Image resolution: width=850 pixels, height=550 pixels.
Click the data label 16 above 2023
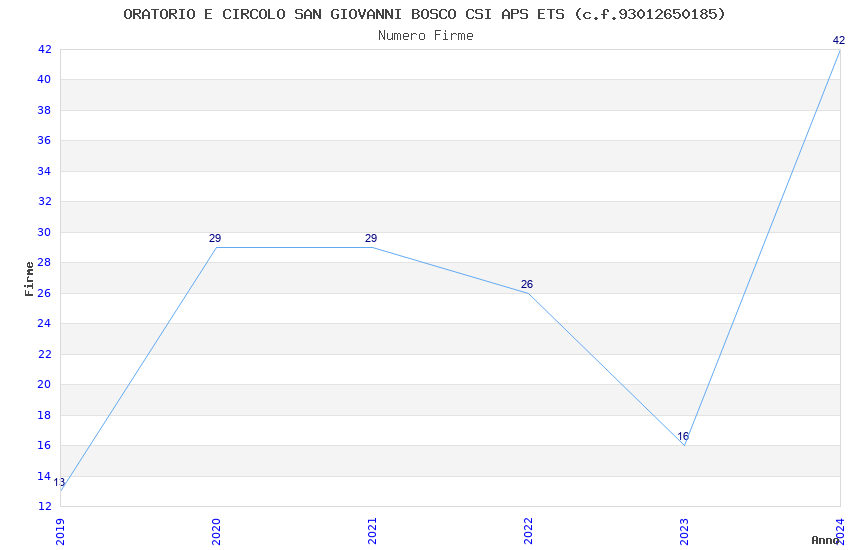click(683, 436)
